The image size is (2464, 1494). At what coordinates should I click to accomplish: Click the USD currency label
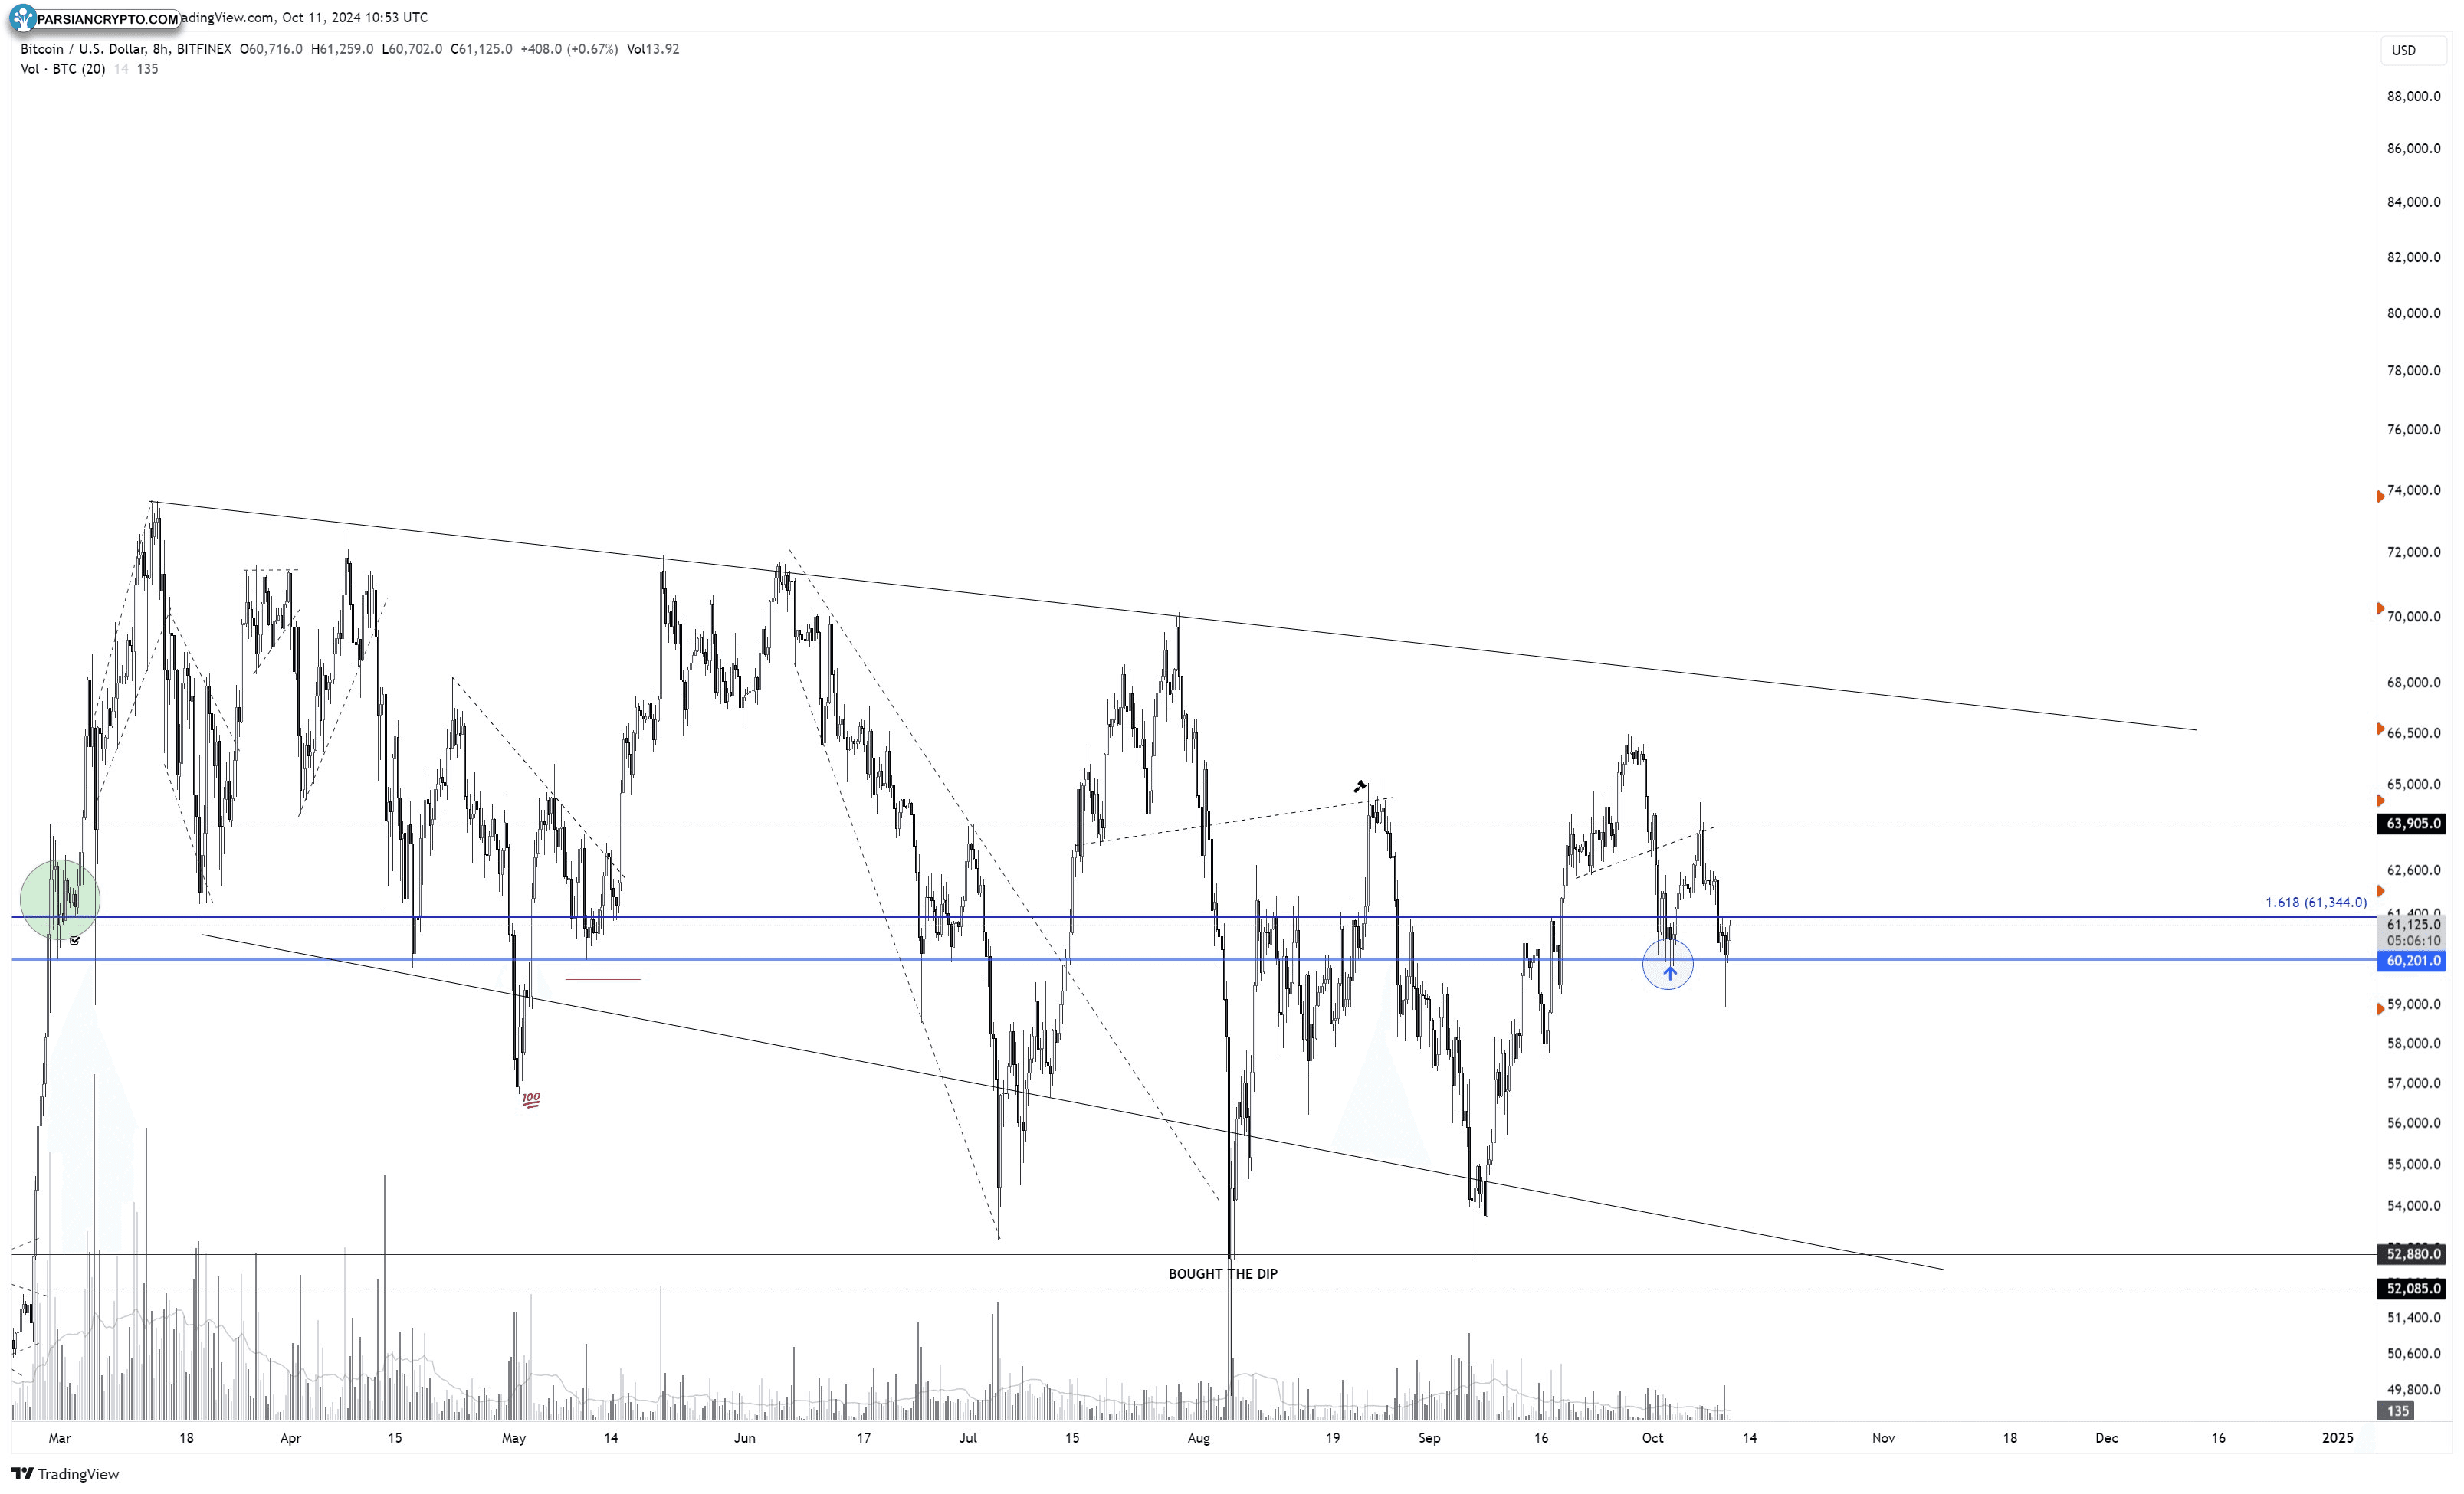coord(2403,50)
